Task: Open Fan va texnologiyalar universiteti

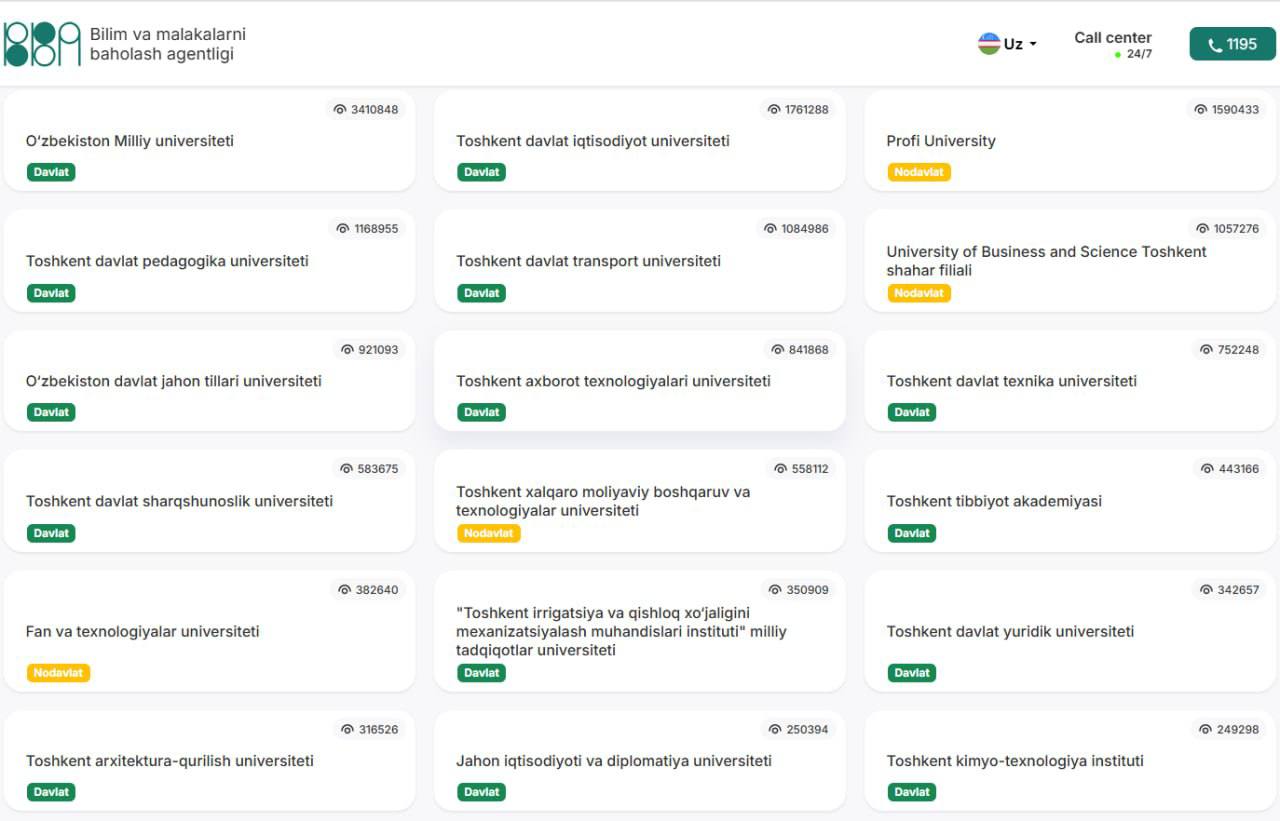Action: tap(209, 631)
